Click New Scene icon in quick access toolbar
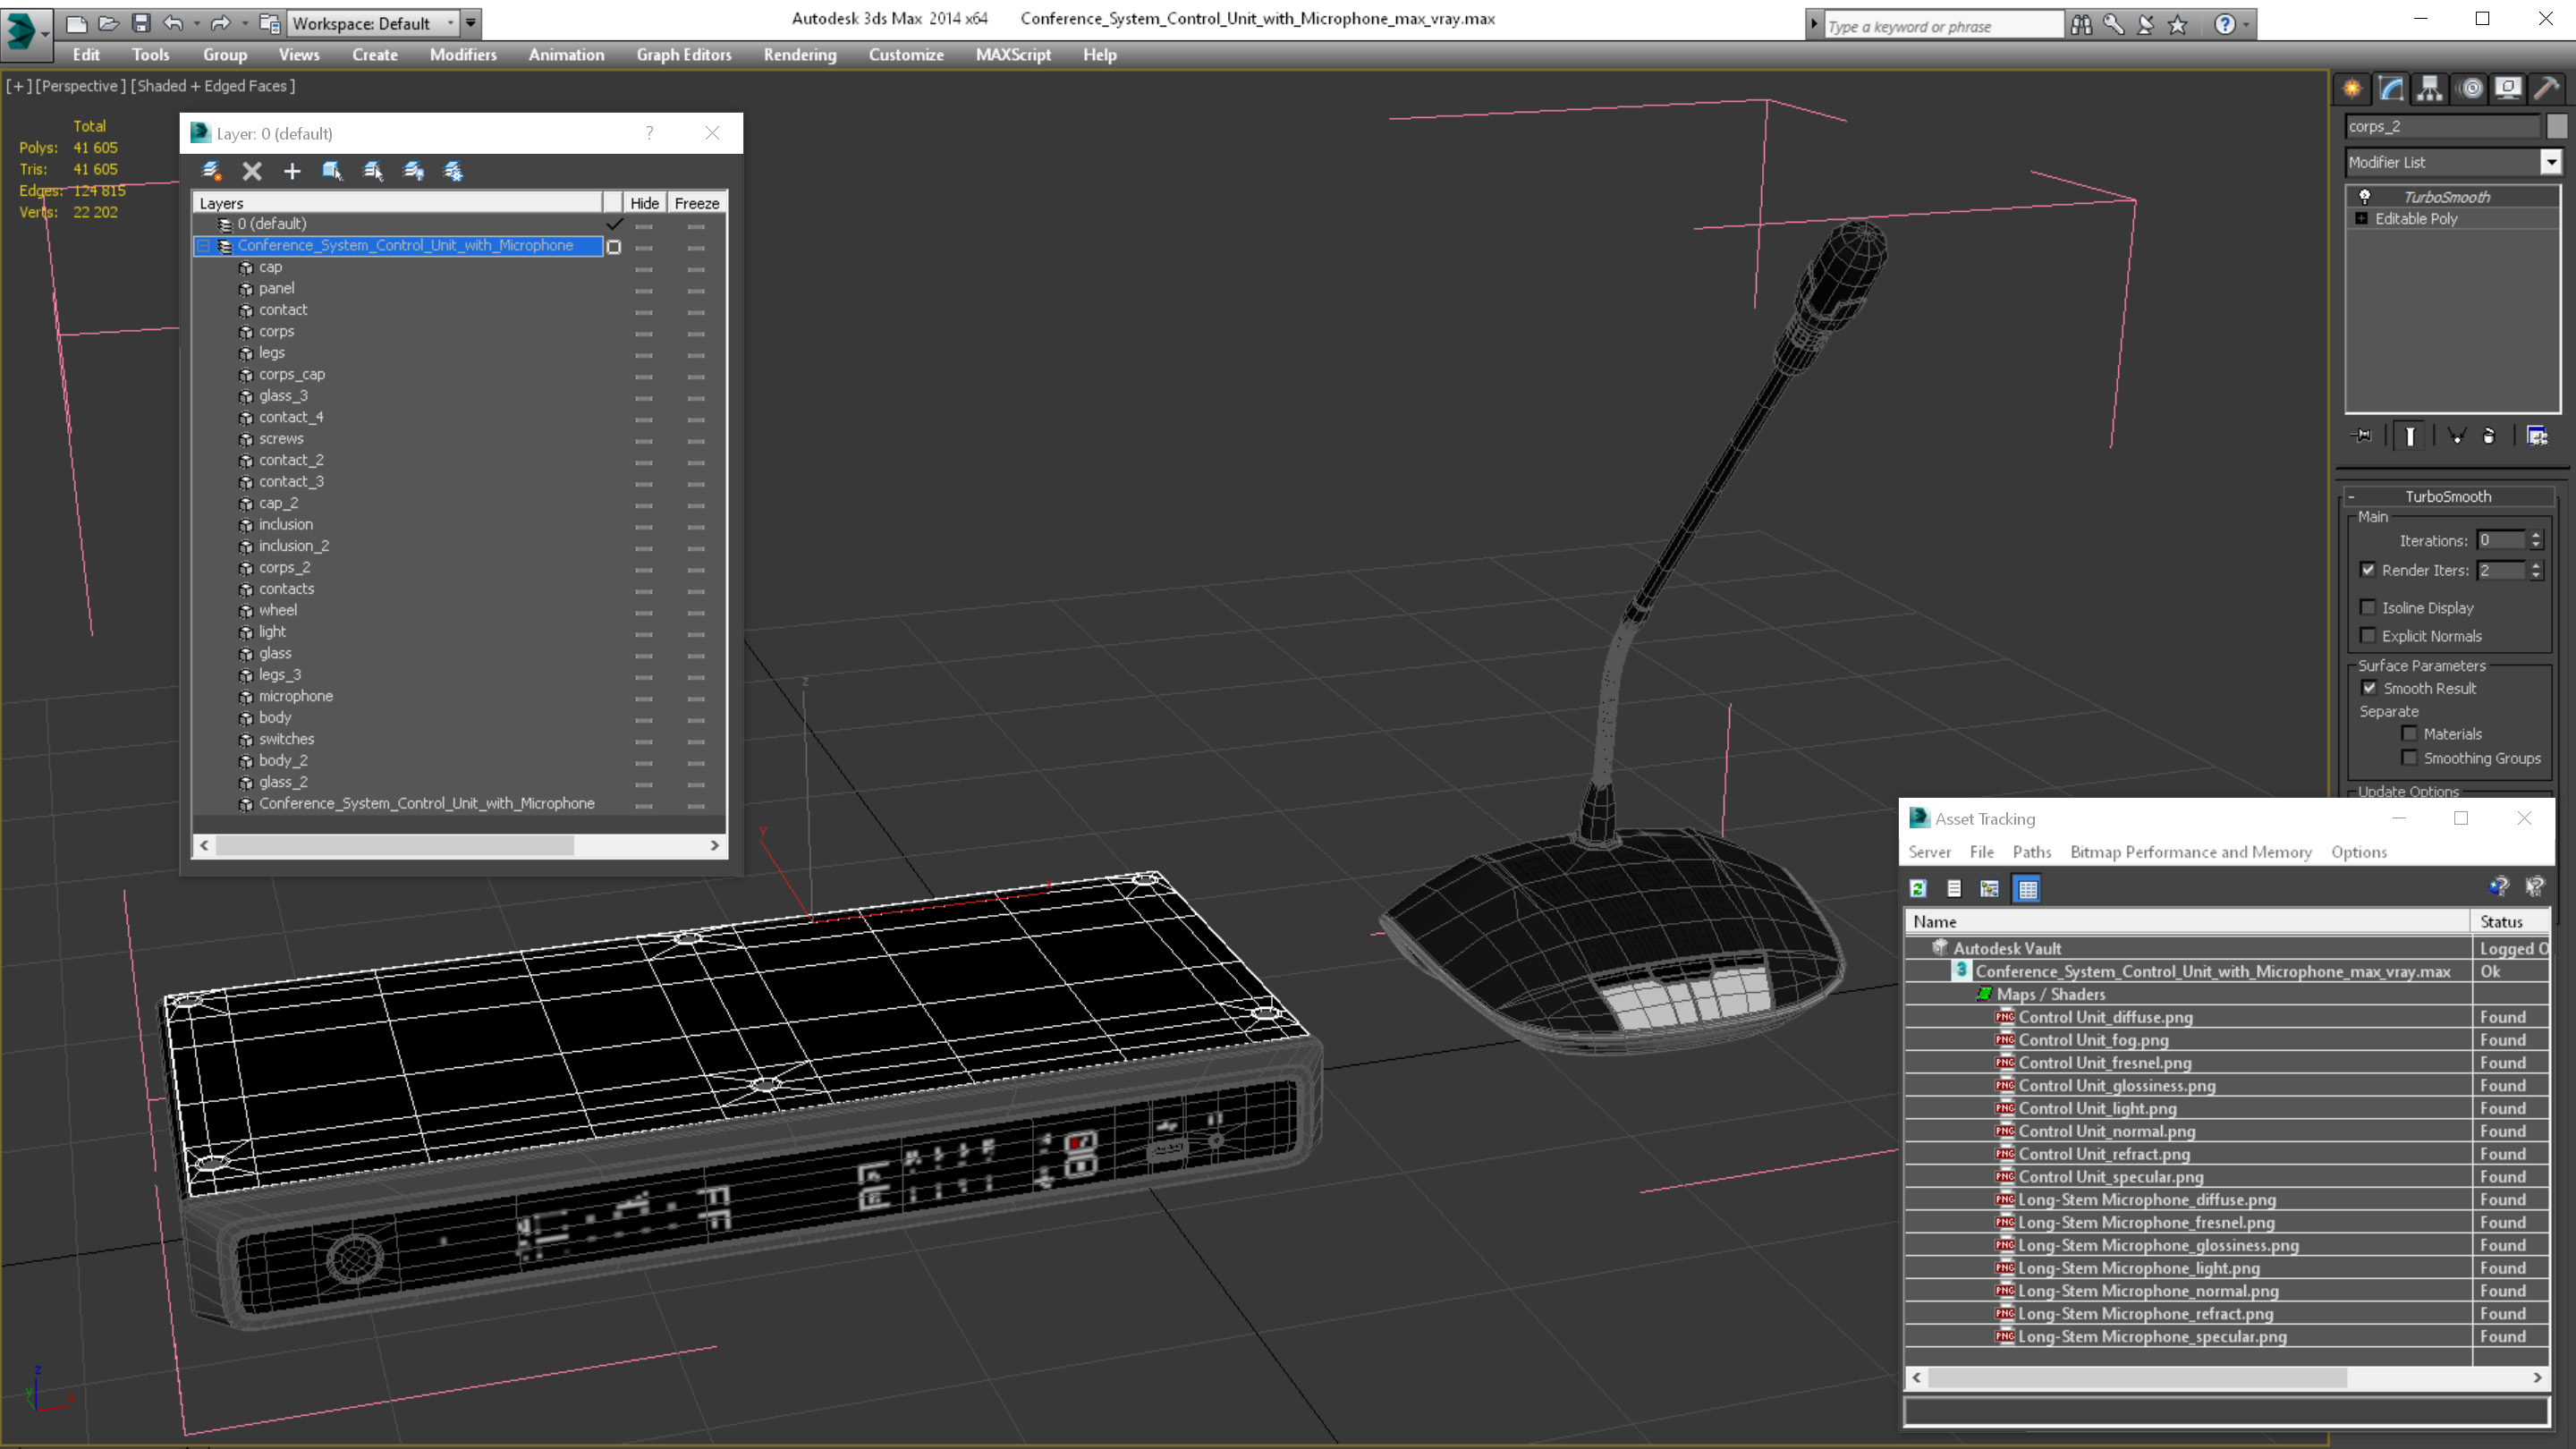 pos(76,23)
